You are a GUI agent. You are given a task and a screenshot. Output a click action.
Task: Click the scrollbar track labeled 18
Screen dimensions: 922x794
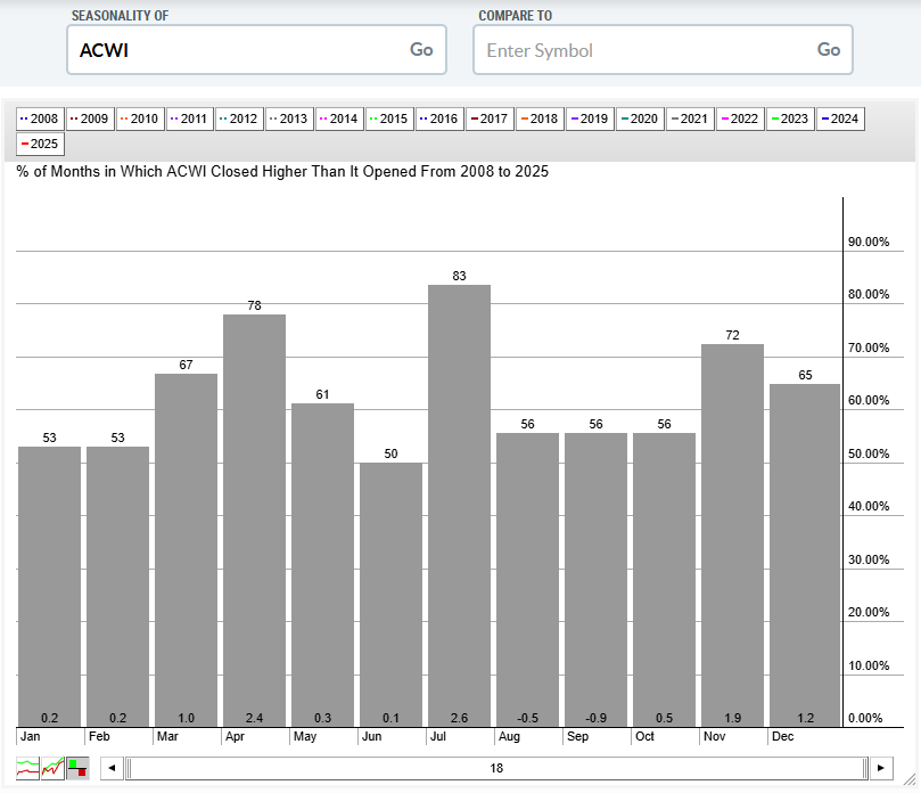[x=496, y=769]
